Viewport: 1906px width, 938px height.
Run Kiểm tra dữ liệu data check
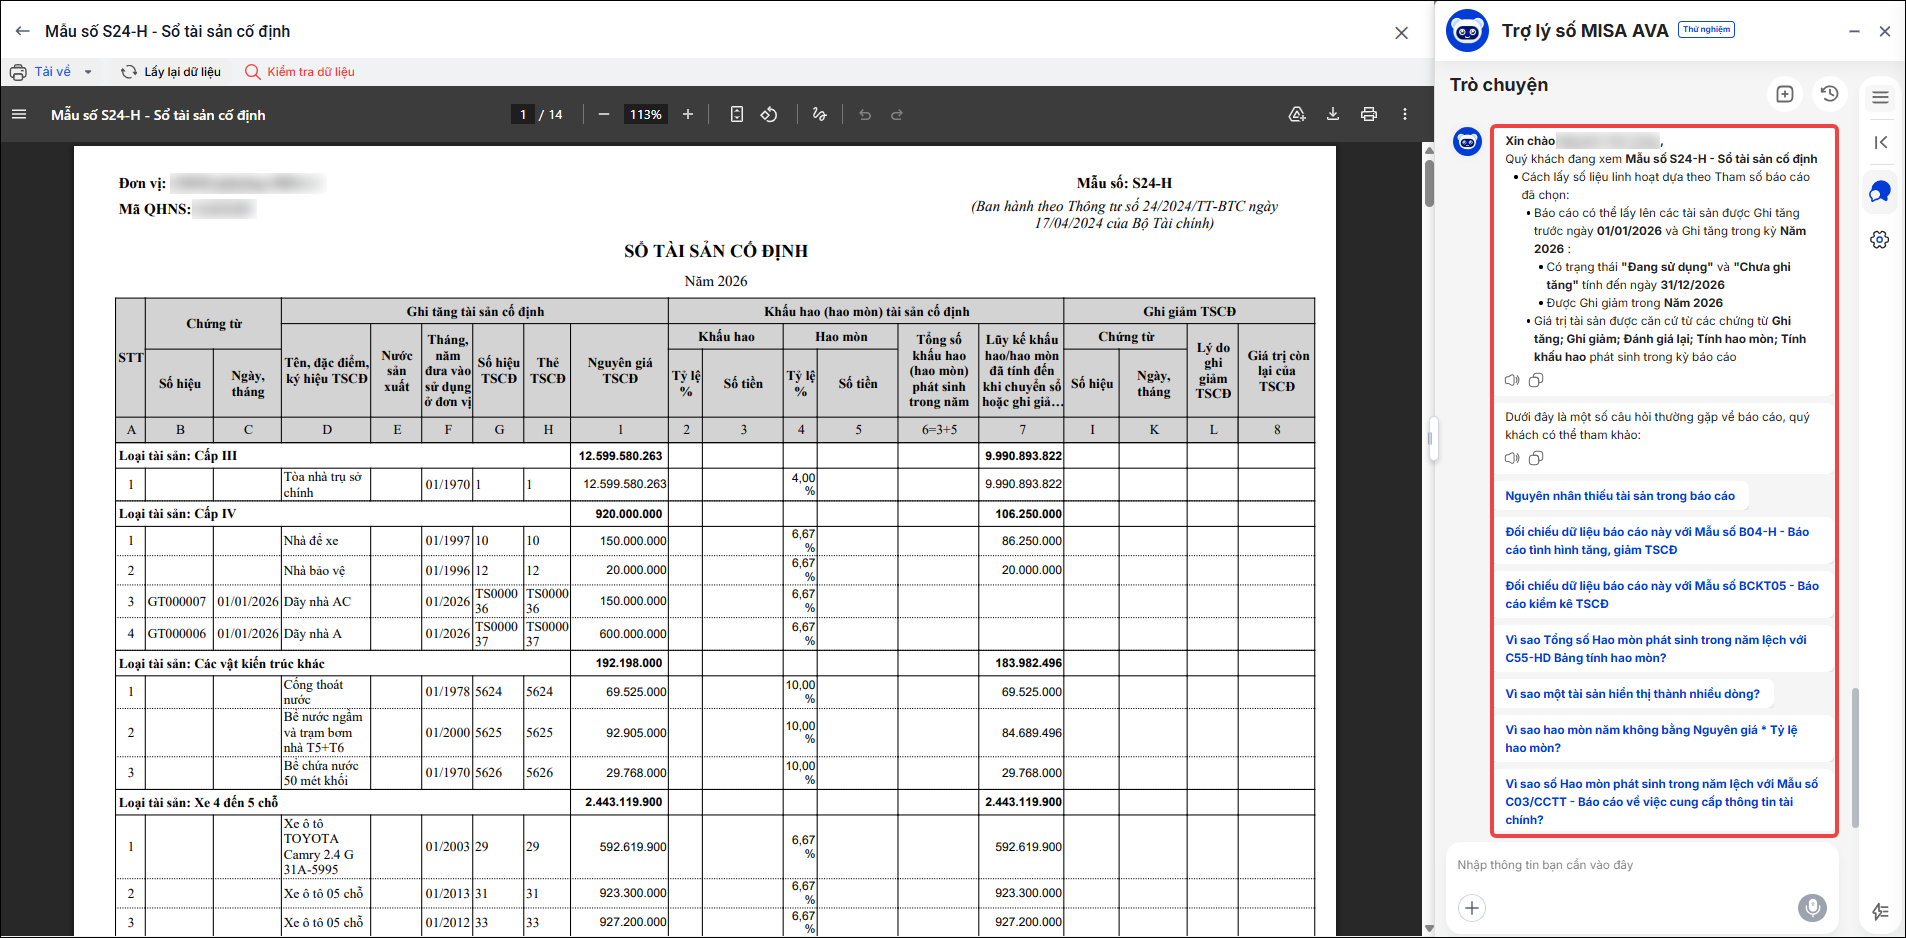tap(300, 72)
